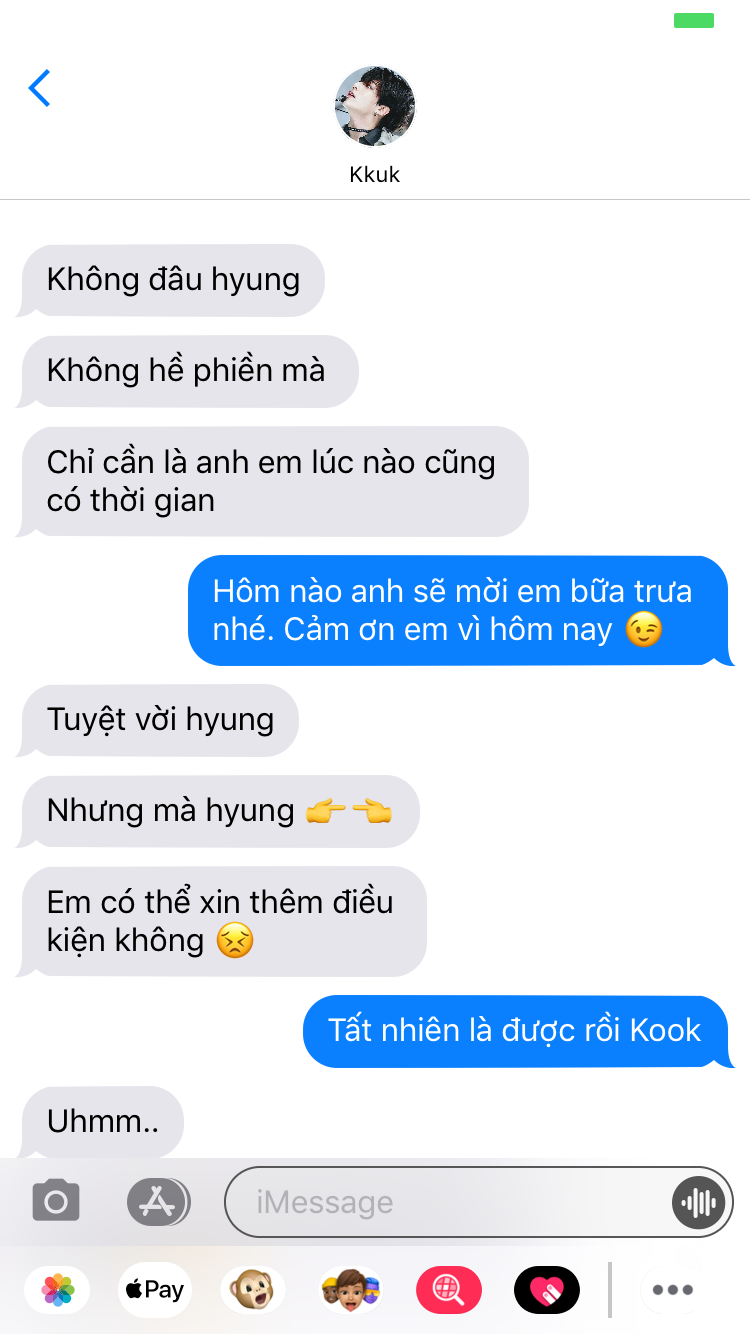Show more apps via three dots

coord(673,1290)
